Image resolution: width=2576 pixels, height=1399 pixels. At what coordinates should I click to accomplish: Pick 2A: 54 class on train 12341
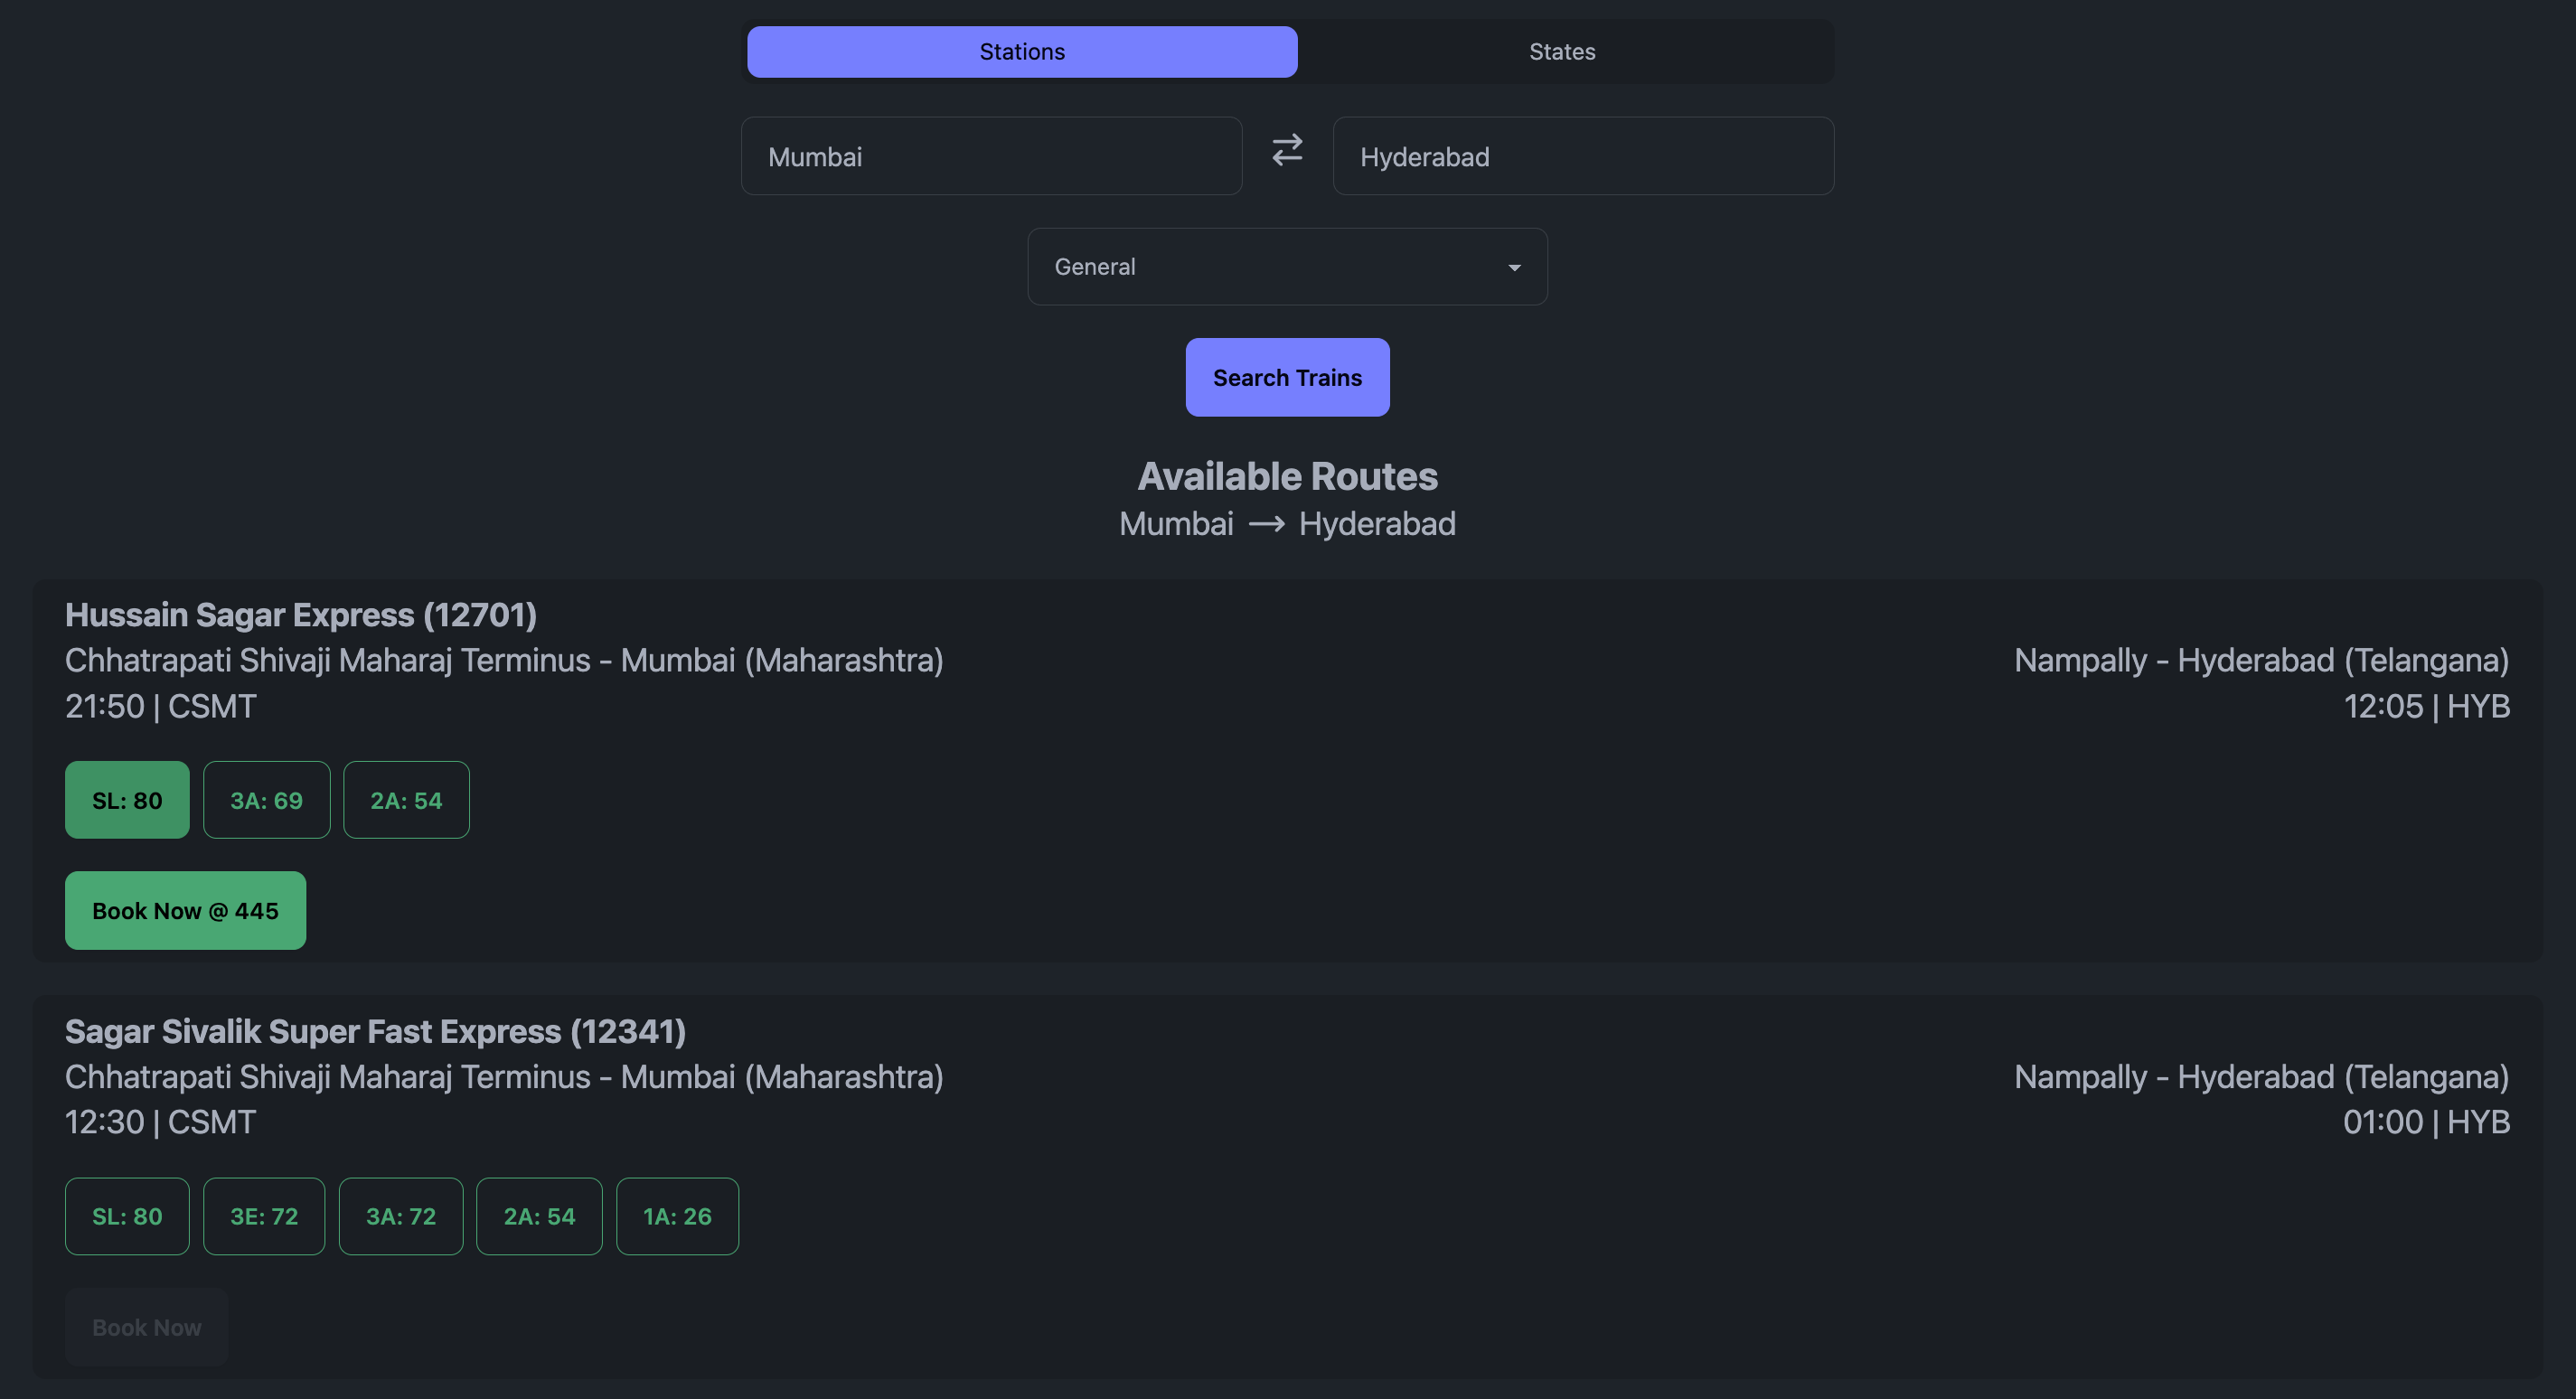click(x=539, y=1216)
